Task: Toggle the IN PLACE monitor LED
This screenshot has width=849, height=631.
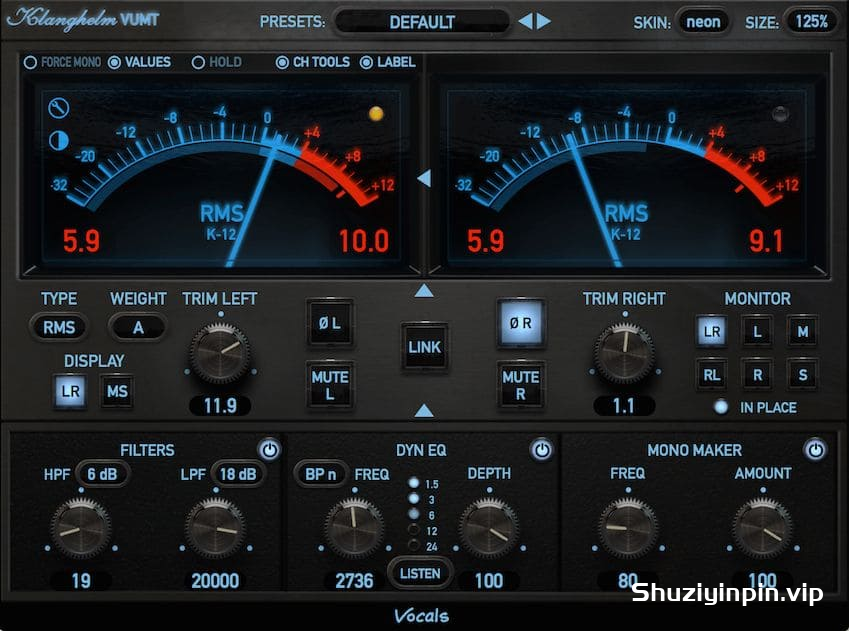Action: 721,407
